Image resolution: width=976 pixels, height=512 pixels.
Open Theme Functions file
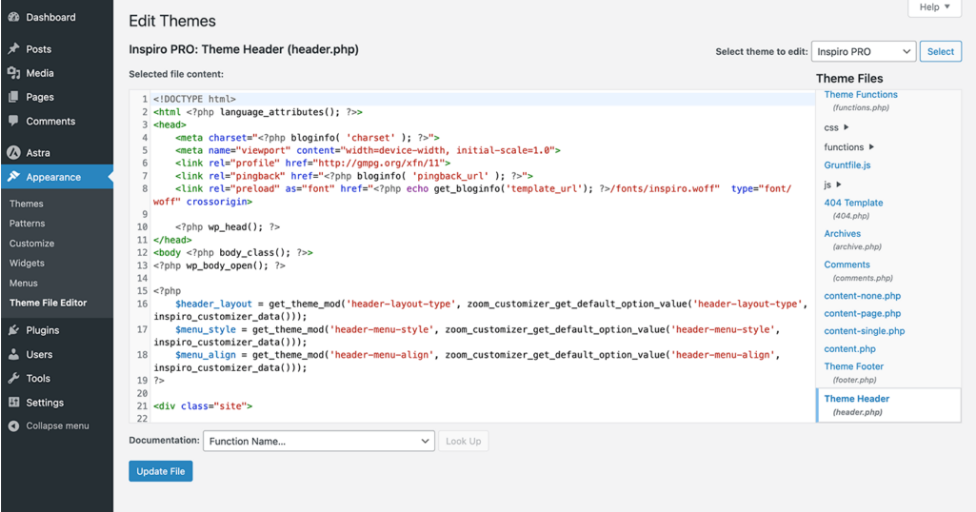click(861, 95)
